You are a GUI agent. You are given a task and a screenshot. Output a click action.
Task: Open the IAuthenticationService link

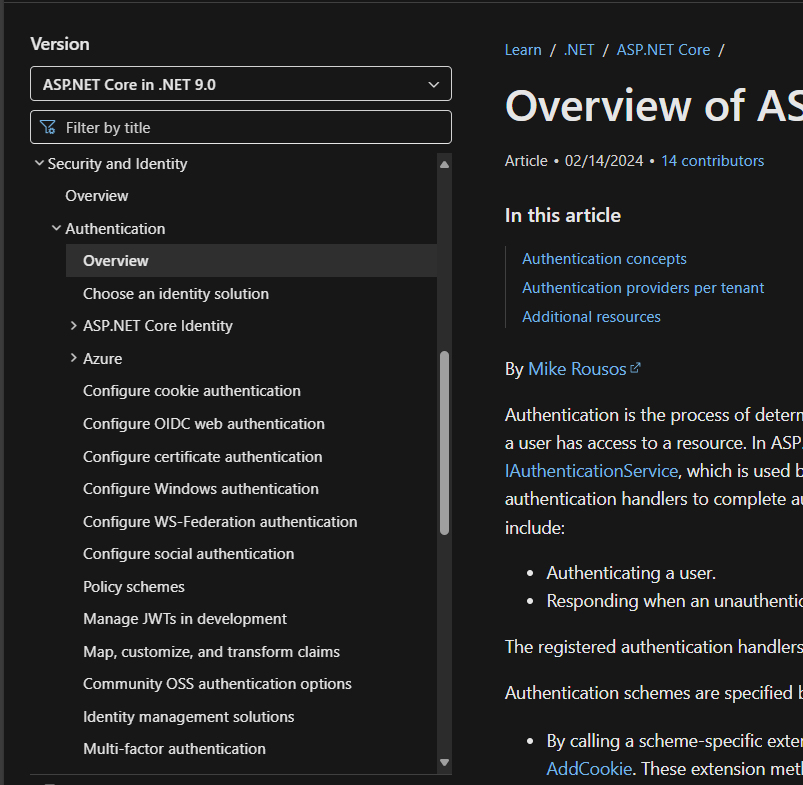click(592, 470)
